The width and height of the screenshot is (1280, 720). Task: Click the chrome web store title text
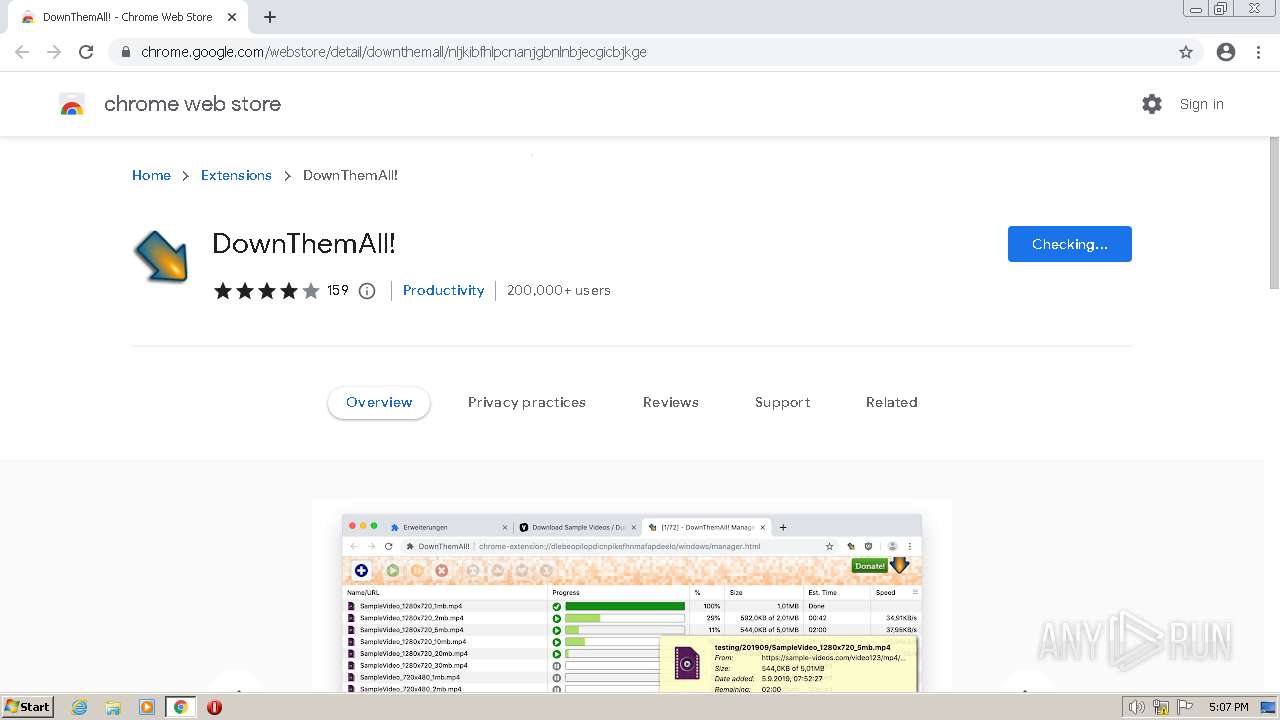click(192, 104)
